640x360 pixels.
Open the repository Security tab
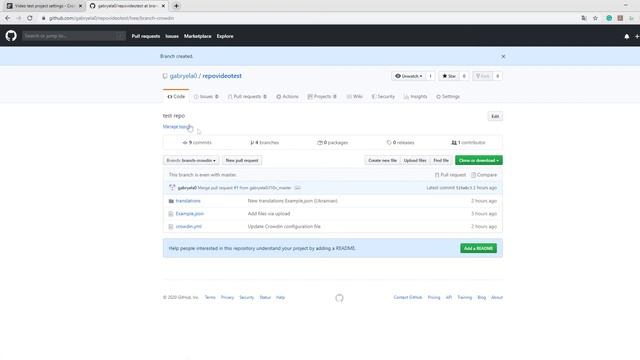pos(383,97)
